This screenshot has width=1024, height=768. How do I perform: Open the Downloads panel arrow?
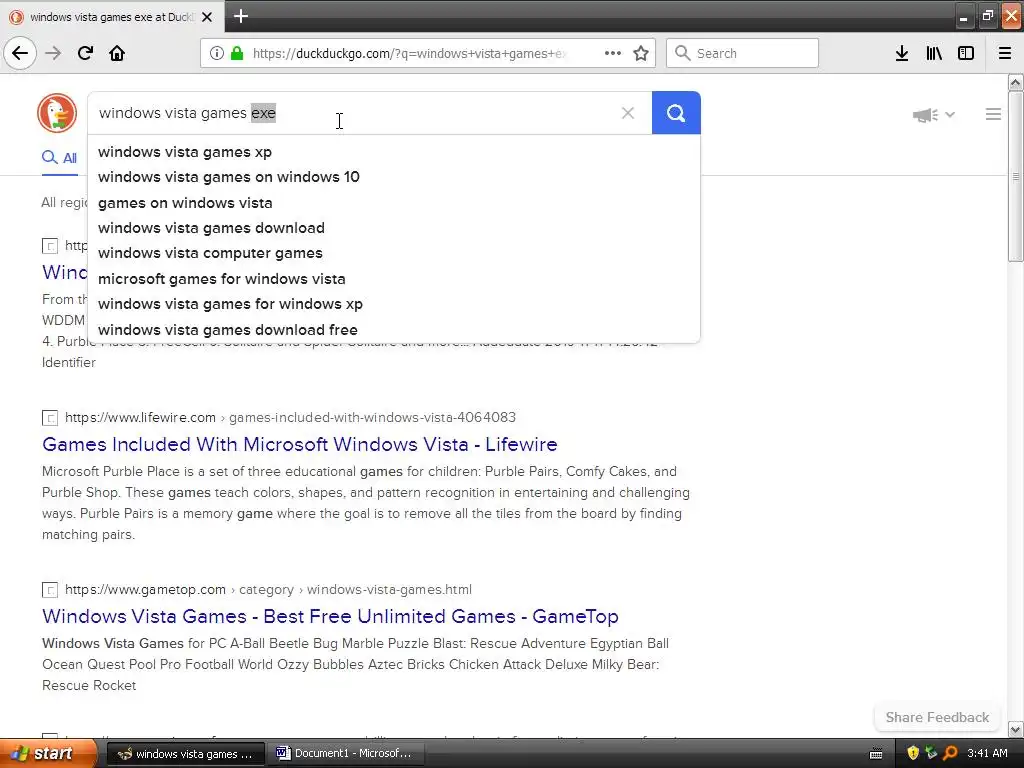(902, 53)
